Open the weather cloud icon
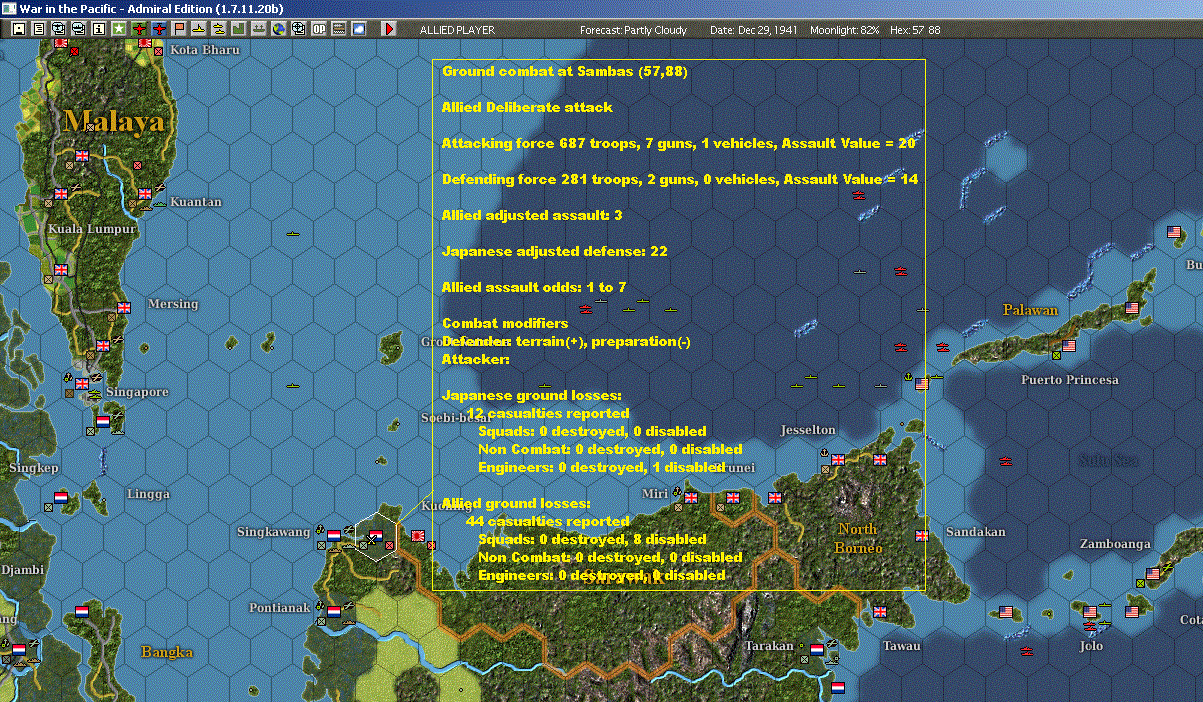The width and height of the screenshot is (1203, 702). click(358, 30)
